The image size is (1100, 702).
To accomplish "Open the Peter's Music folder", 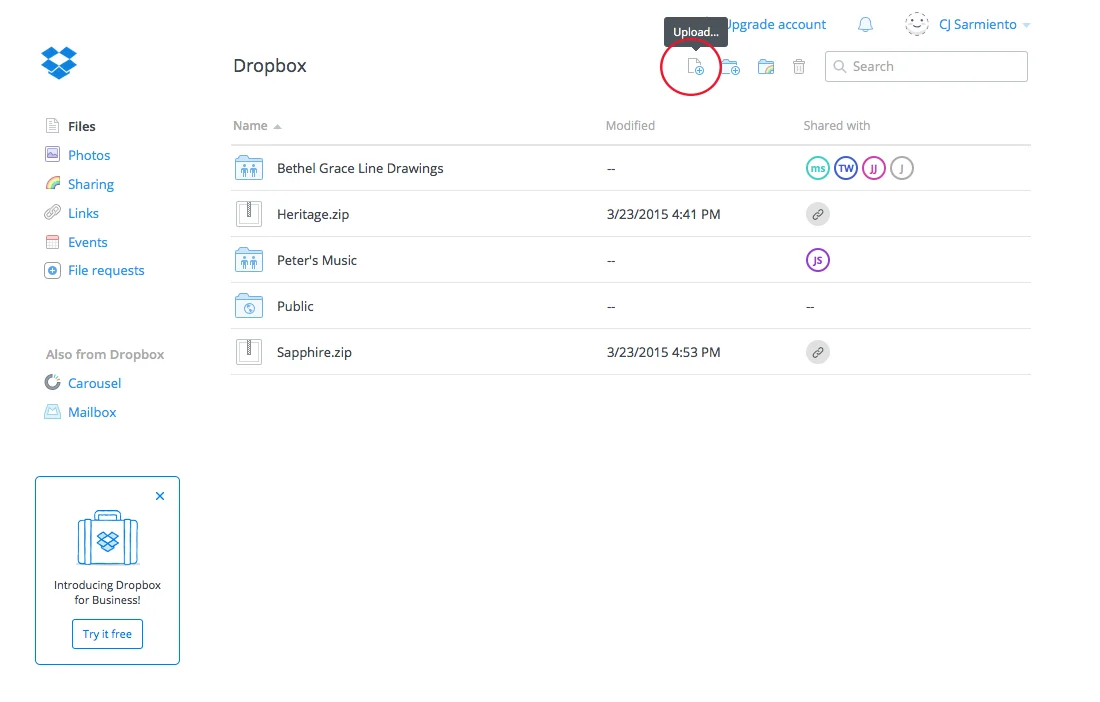I will tap(316, 260).
